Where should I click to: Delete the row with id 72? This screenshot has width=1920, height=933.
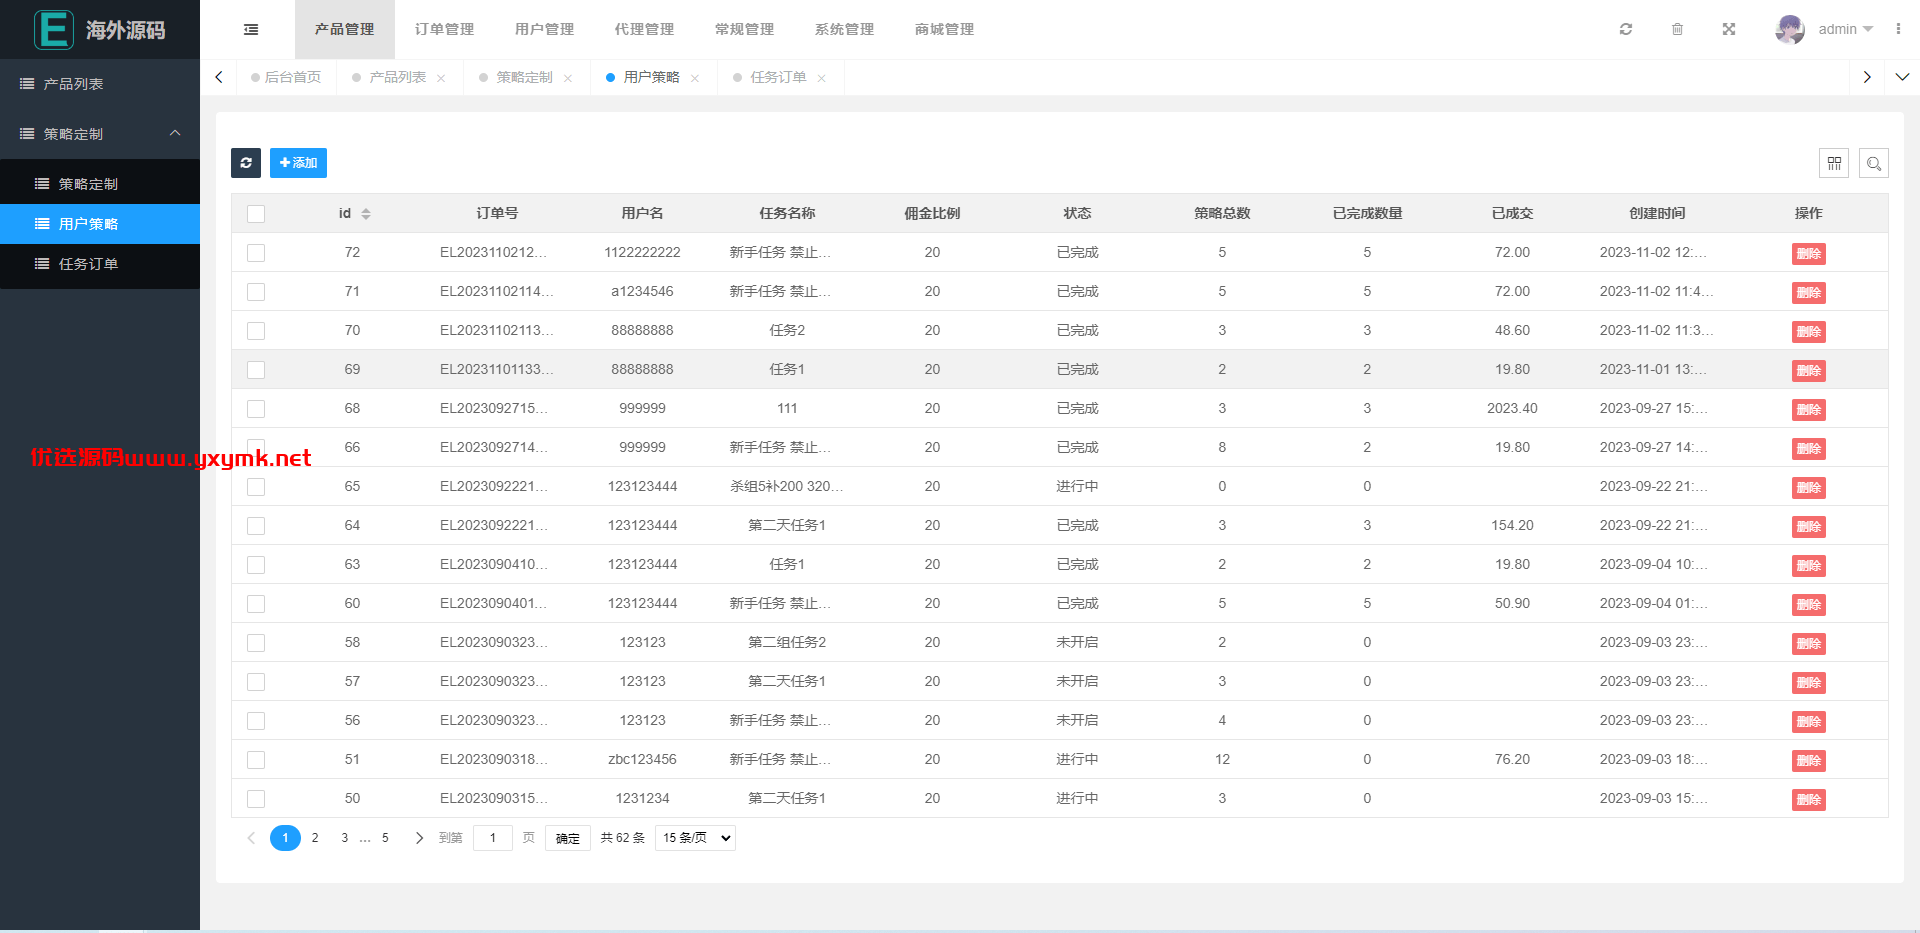click(x=1808, y=254)
